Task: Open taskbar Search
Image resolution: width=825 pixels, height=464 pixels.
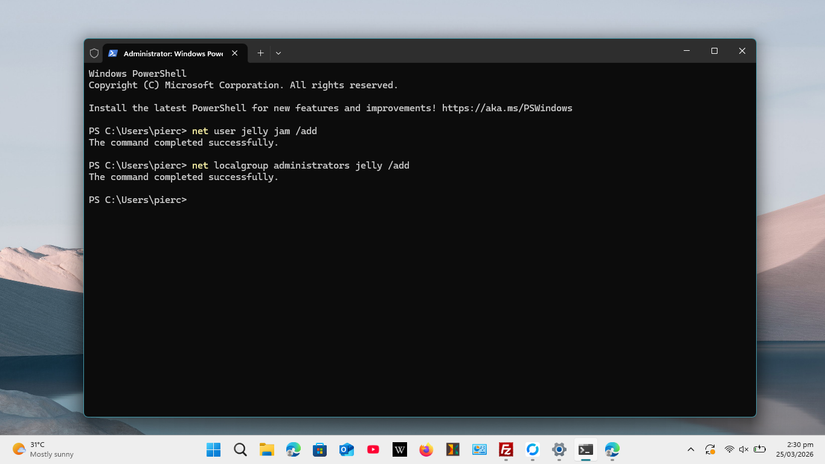Action: (x=240, y=449)
